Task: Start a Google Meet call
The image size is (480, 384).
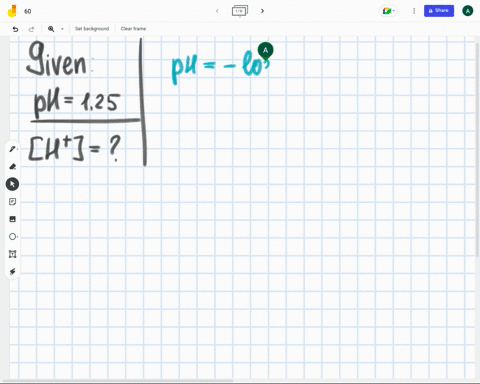Action: 388,11
